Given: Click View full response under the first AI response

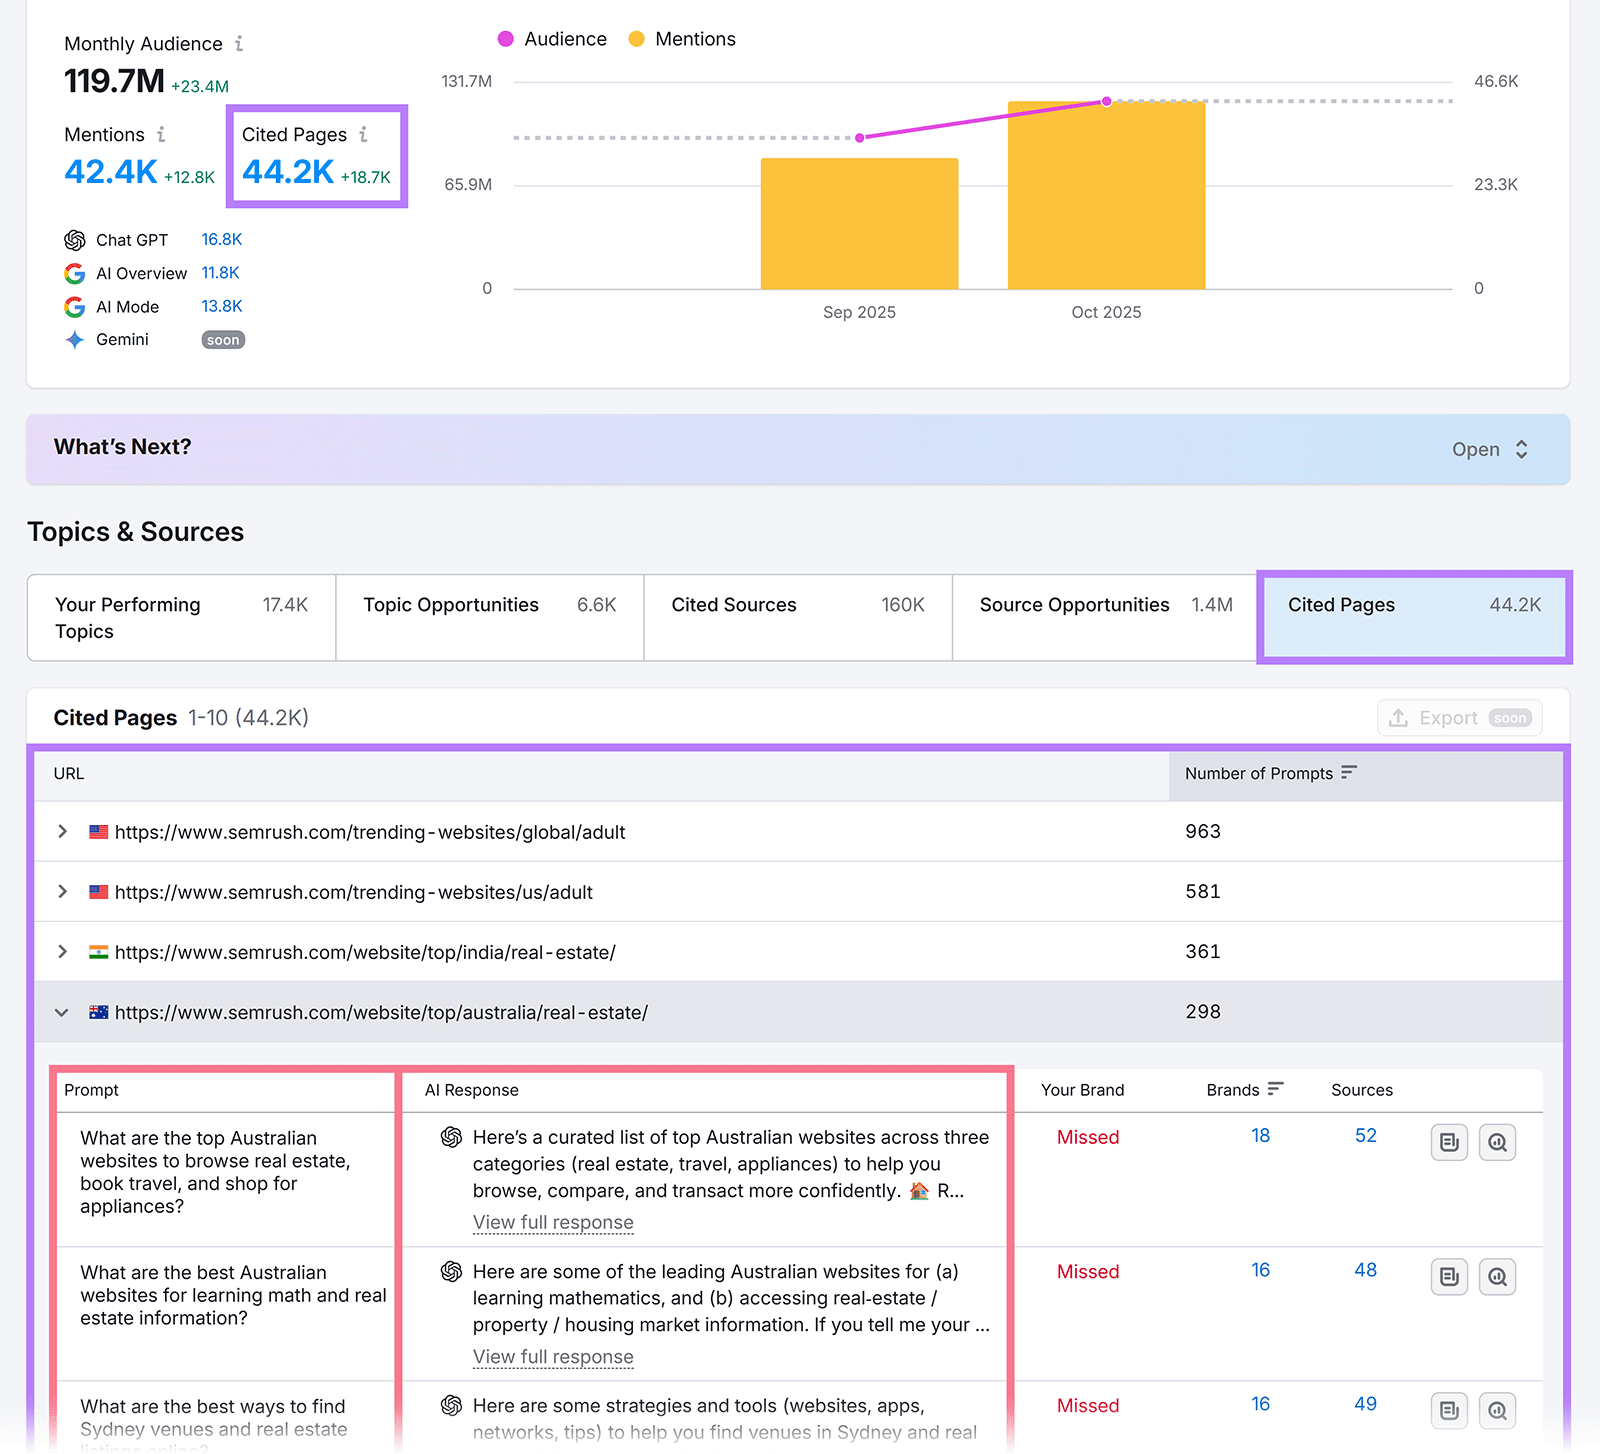Looking at the screenshot, I should [553, 1222].
